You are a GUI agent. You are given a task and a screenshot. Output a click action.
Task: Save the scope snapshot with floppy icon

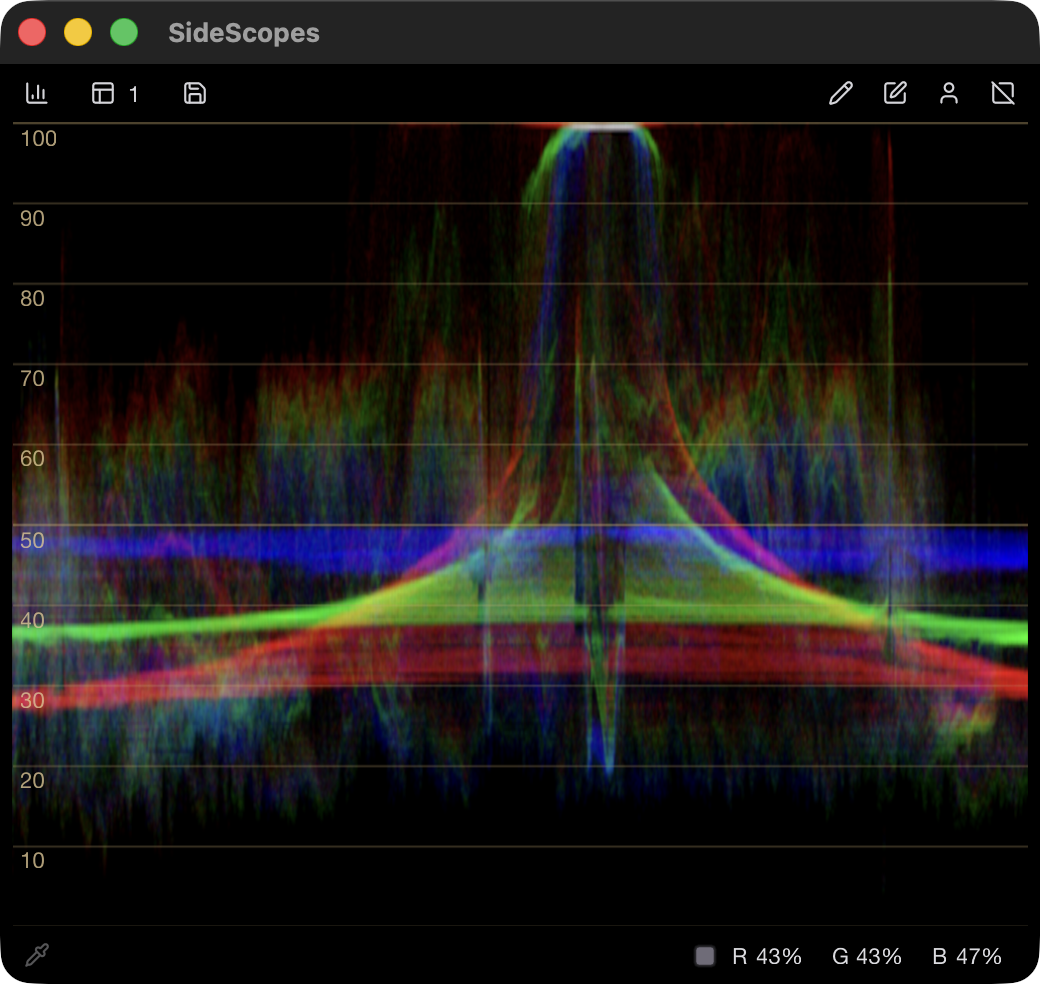pyautogui.click(x=194, y=93)
